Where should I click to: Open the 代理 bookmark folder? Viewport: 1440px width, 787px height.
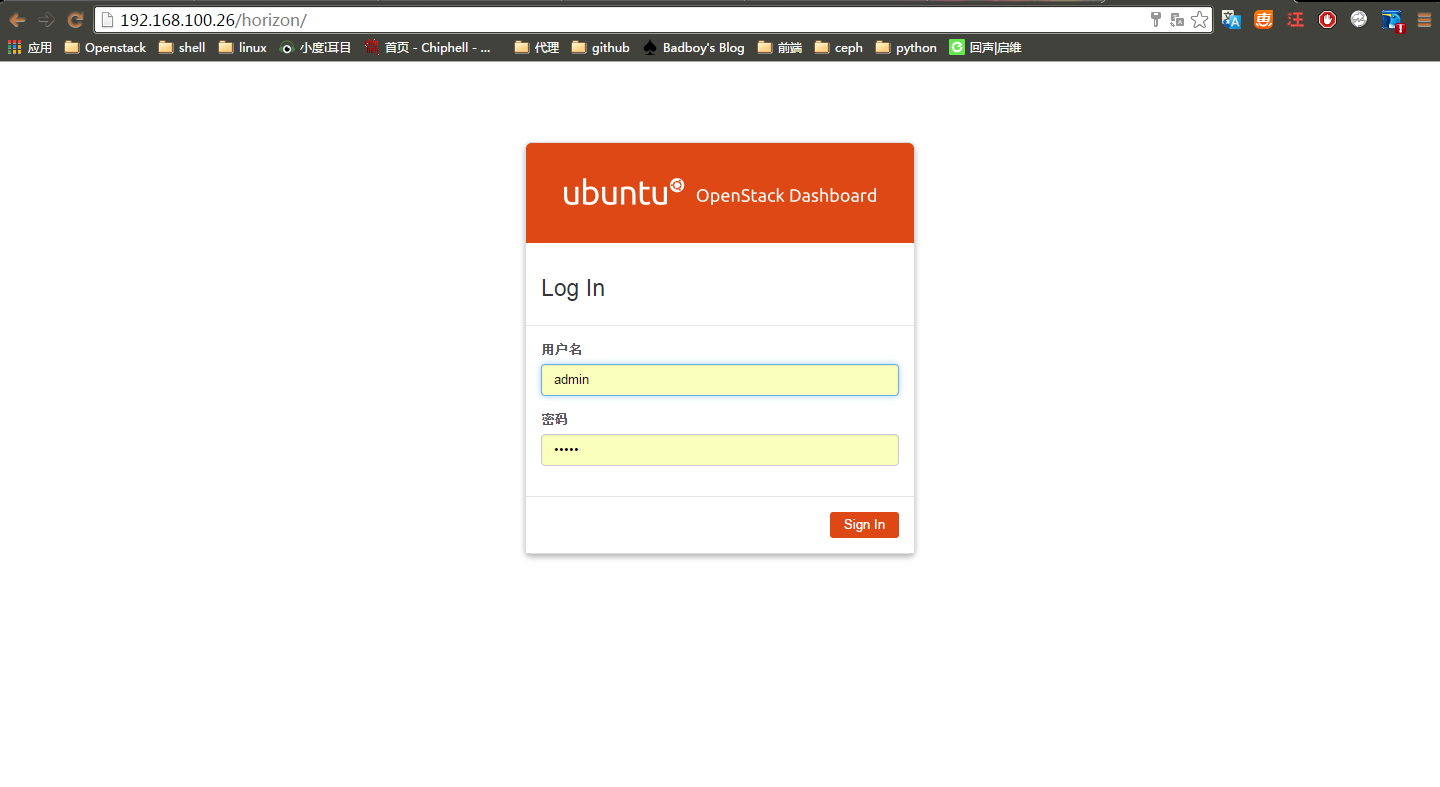[x=537, y=47]
